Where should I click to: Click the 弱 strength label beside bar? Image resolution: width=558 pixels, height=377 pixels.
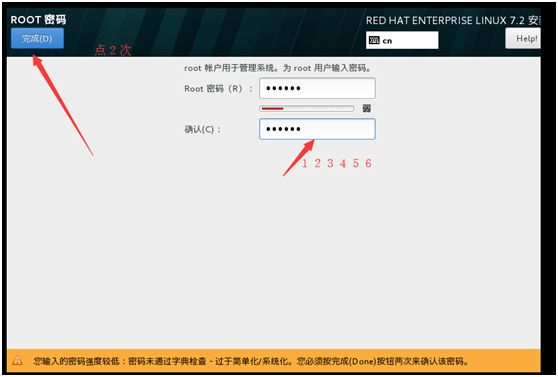coord(367,108)
